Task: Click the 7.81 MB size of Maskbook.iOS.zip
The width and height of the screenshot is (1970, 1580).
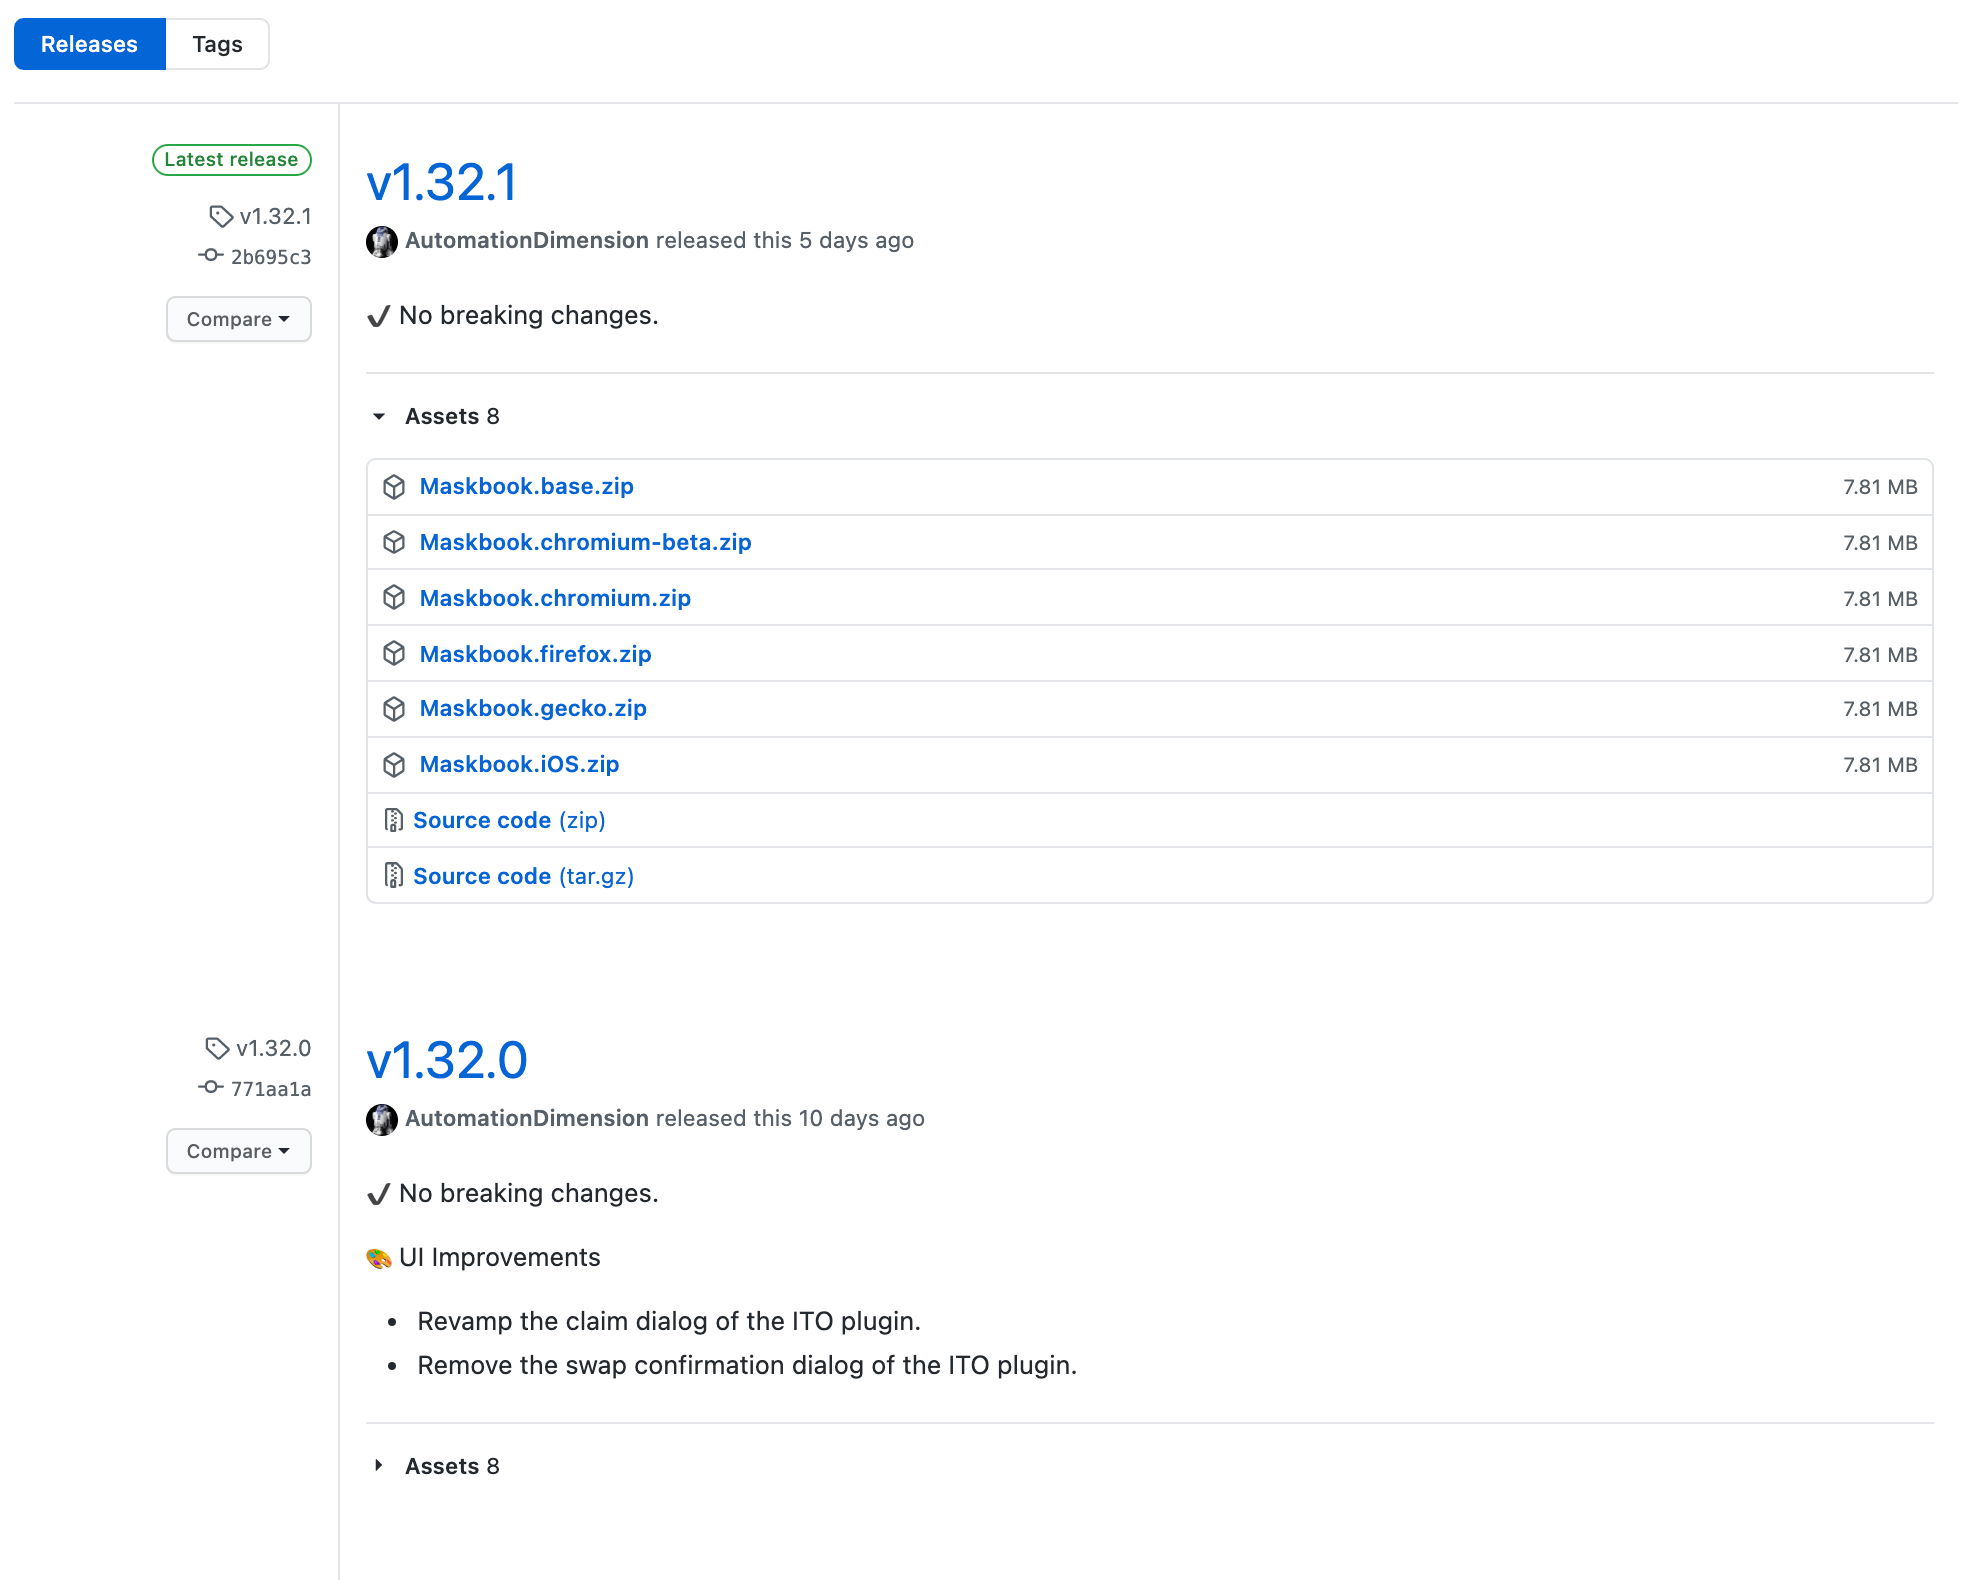Action: pyautogui.click(x=1880, y=765)
